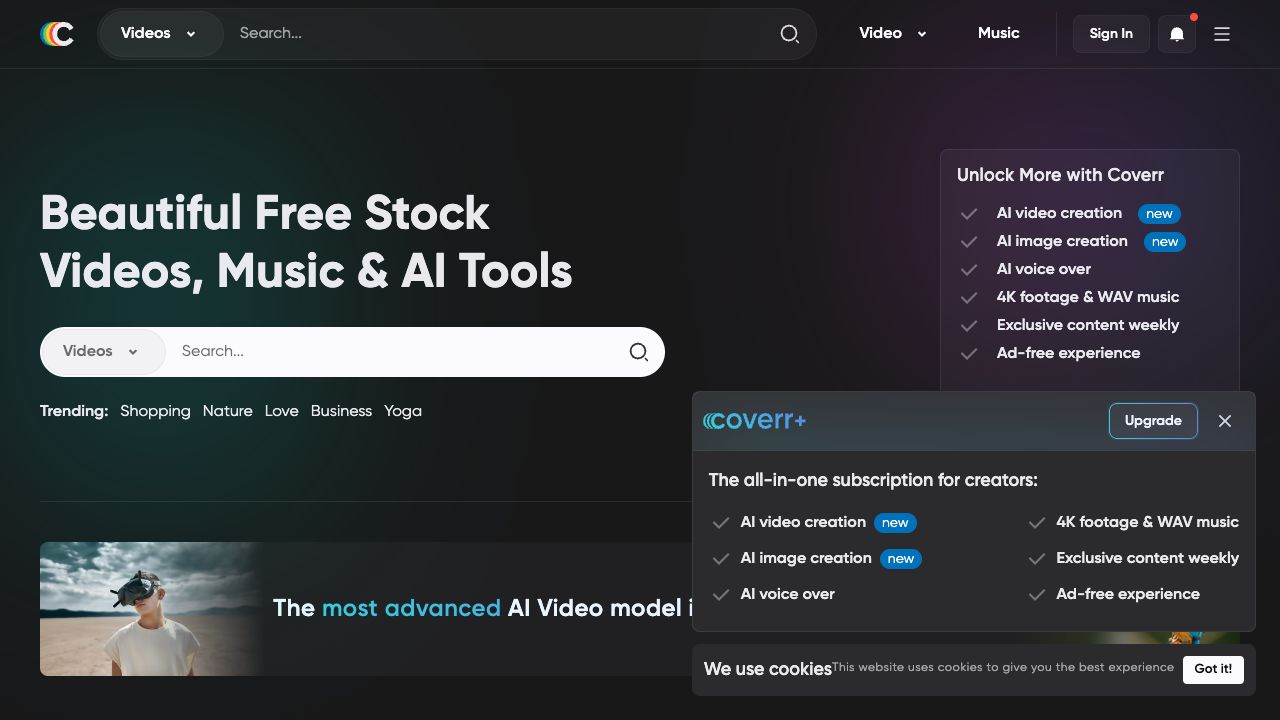
Task: Click the Sign In button
Action: [1111, 34]
